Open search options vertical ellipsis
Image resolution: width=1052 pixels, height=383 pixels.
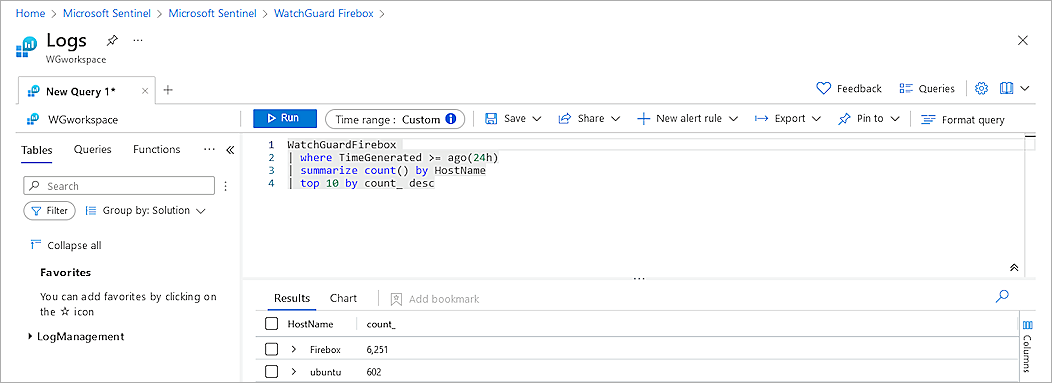coord(225,186)
